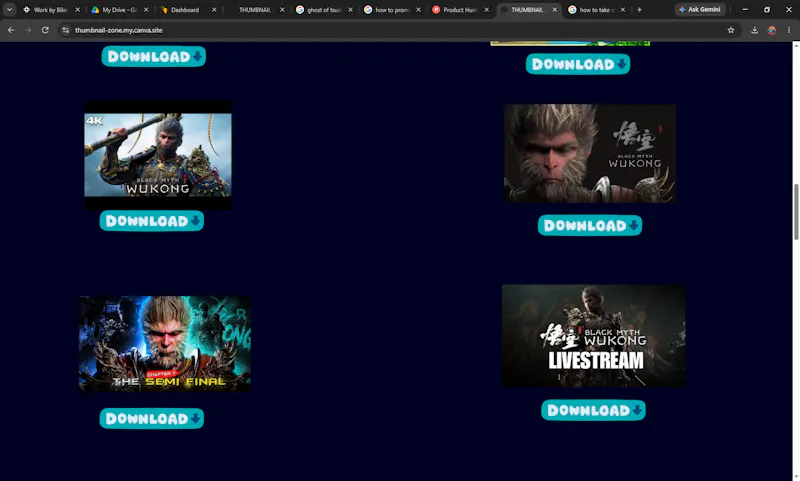Open the profile avatar icon
This screenshot has width=800, height=481.
pyautogui.click(x=771, y=30)
